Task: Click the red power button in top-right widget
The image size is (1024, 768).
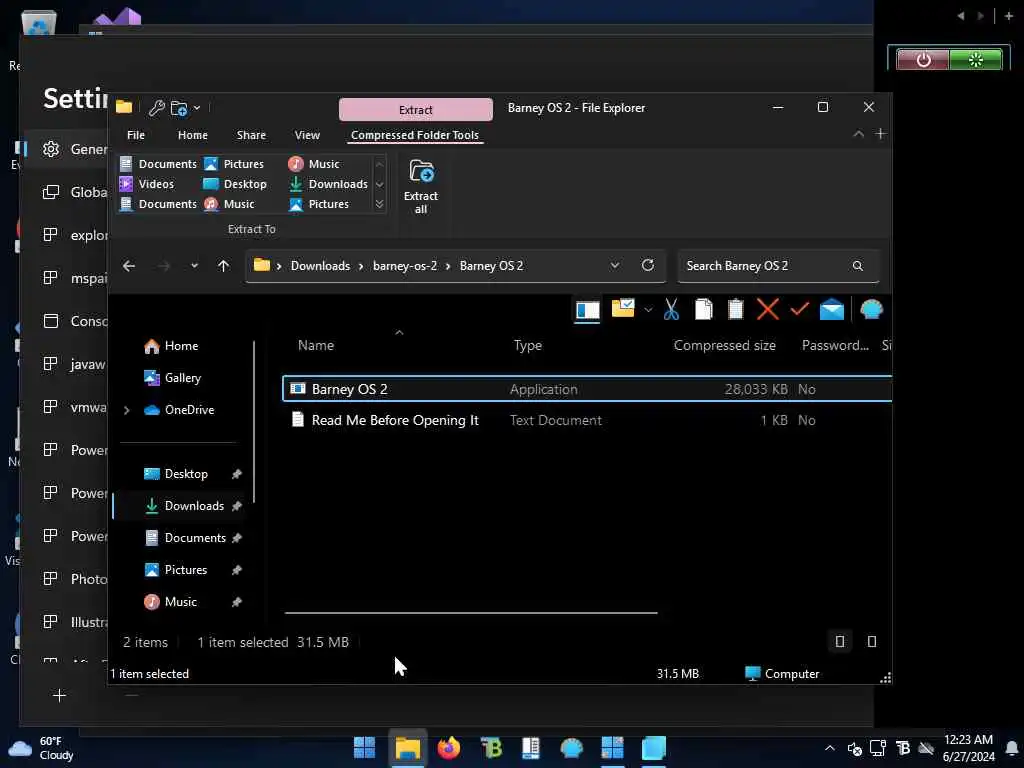Action: [923, 60]
